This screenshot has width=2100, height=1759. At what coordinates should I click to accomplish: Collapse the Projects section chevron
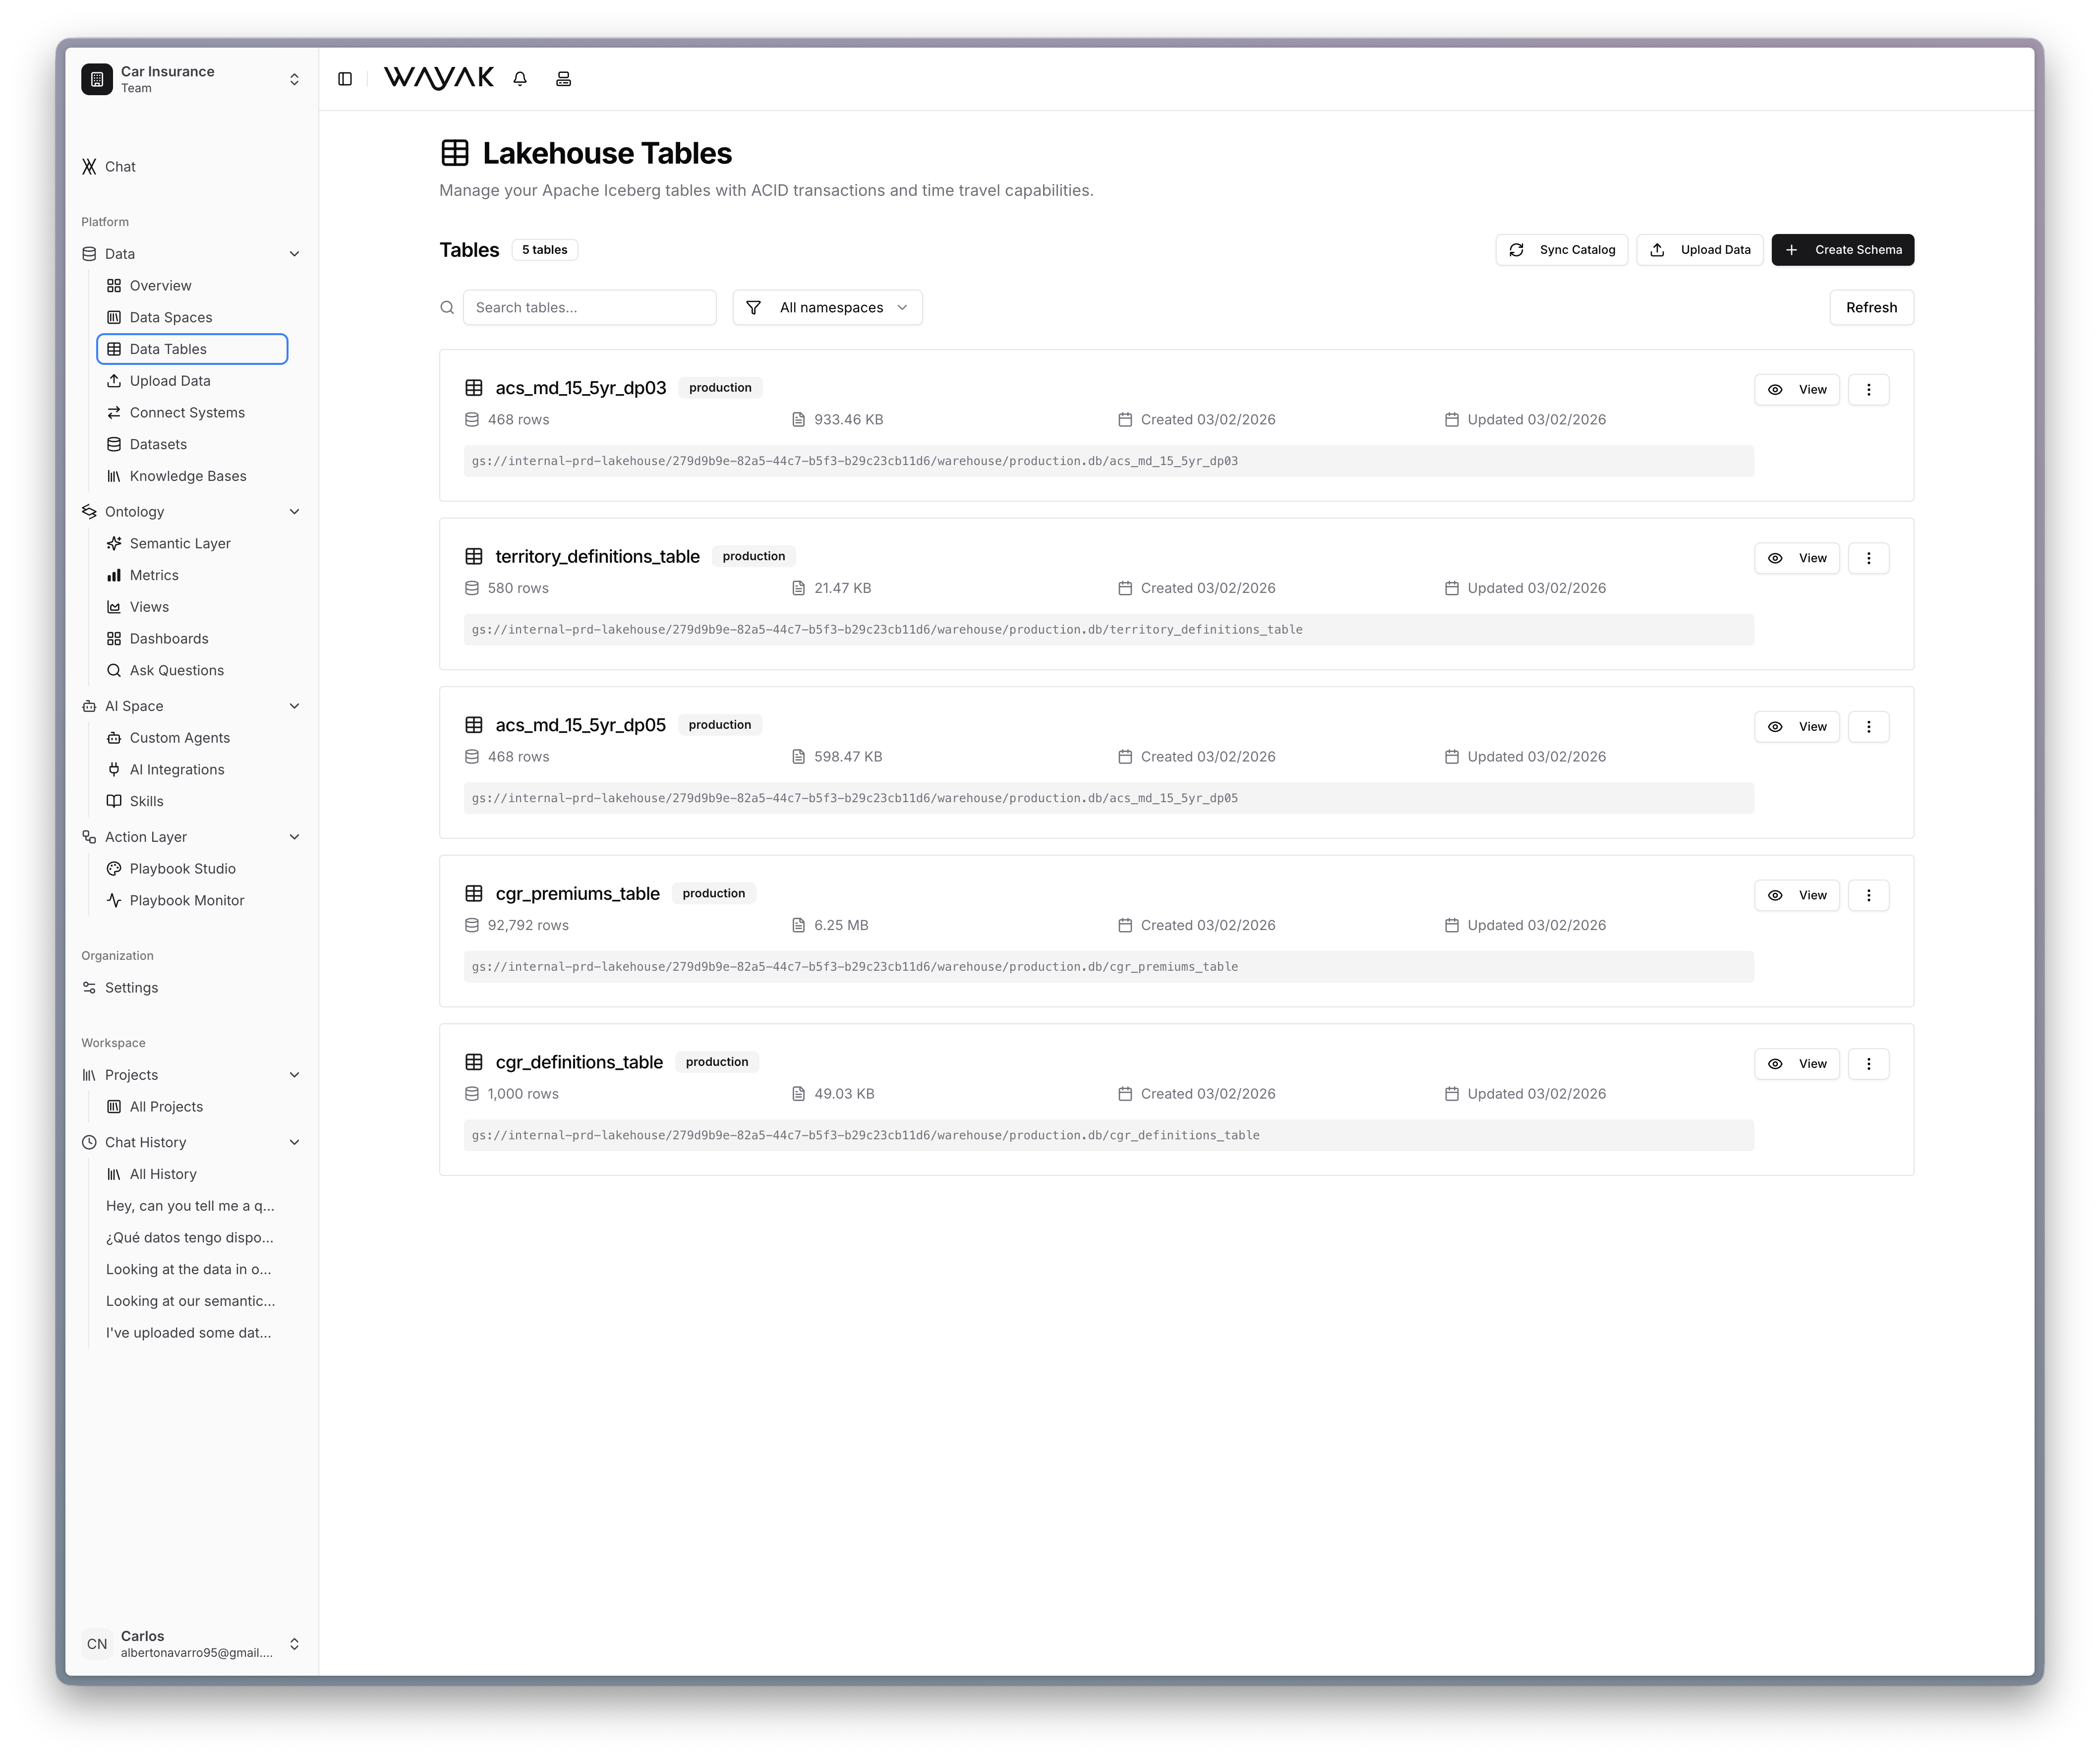tap(294, 1075)
